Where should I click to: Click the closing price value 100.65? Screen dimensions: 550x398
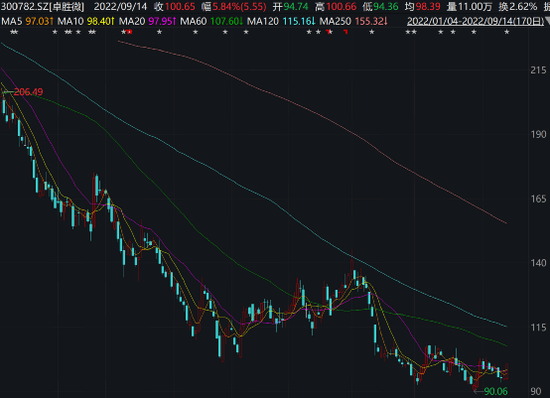180,6
